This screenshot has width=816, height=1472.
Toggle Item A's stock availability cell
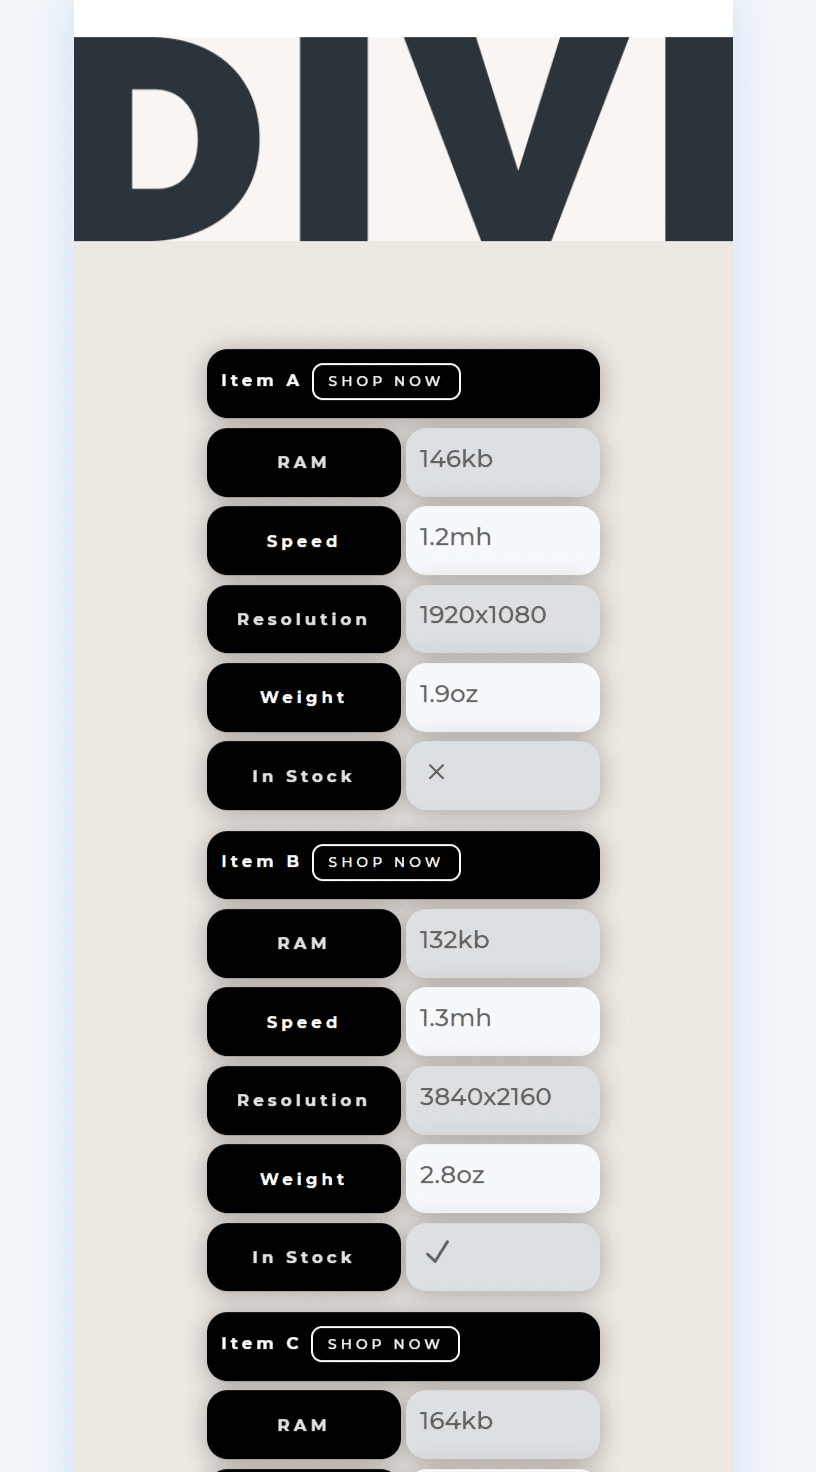click(x=502, y=775)
